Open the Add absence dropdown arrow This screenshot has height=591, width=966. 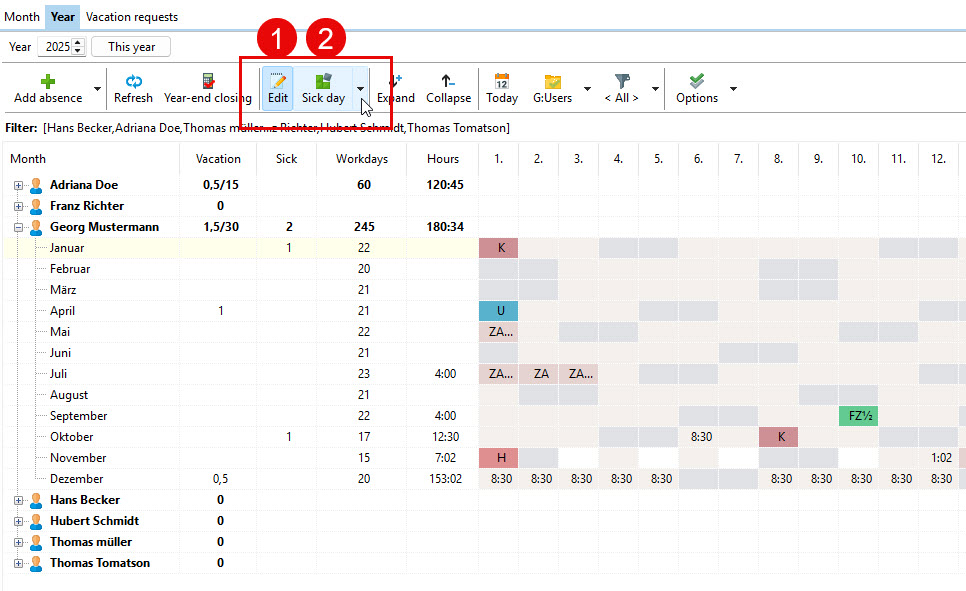[x=97, y=89]
